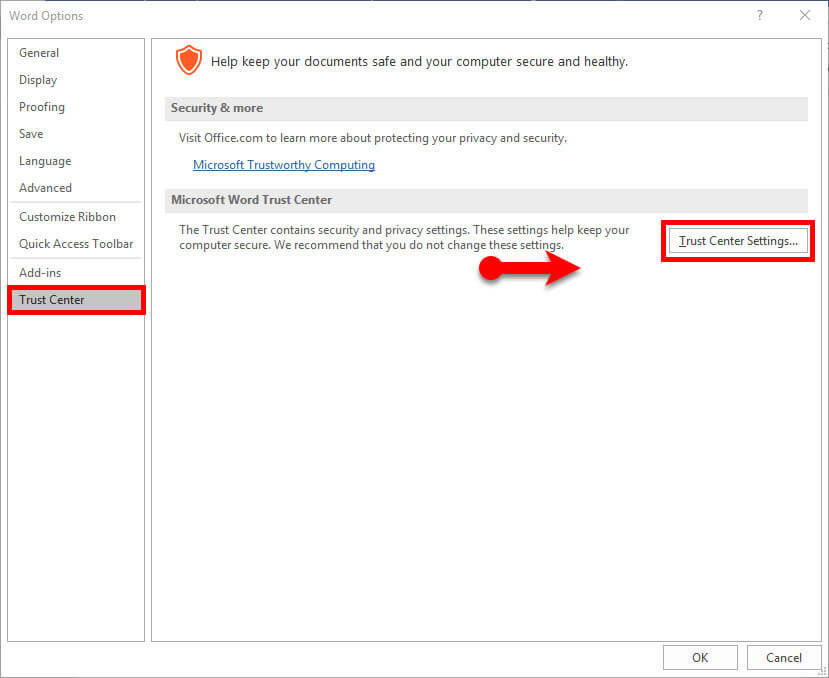This screenshot has width=829, height=678.
Task: Click the Help question mark icon
Action: pyautogui.click(x=760, y=15)
